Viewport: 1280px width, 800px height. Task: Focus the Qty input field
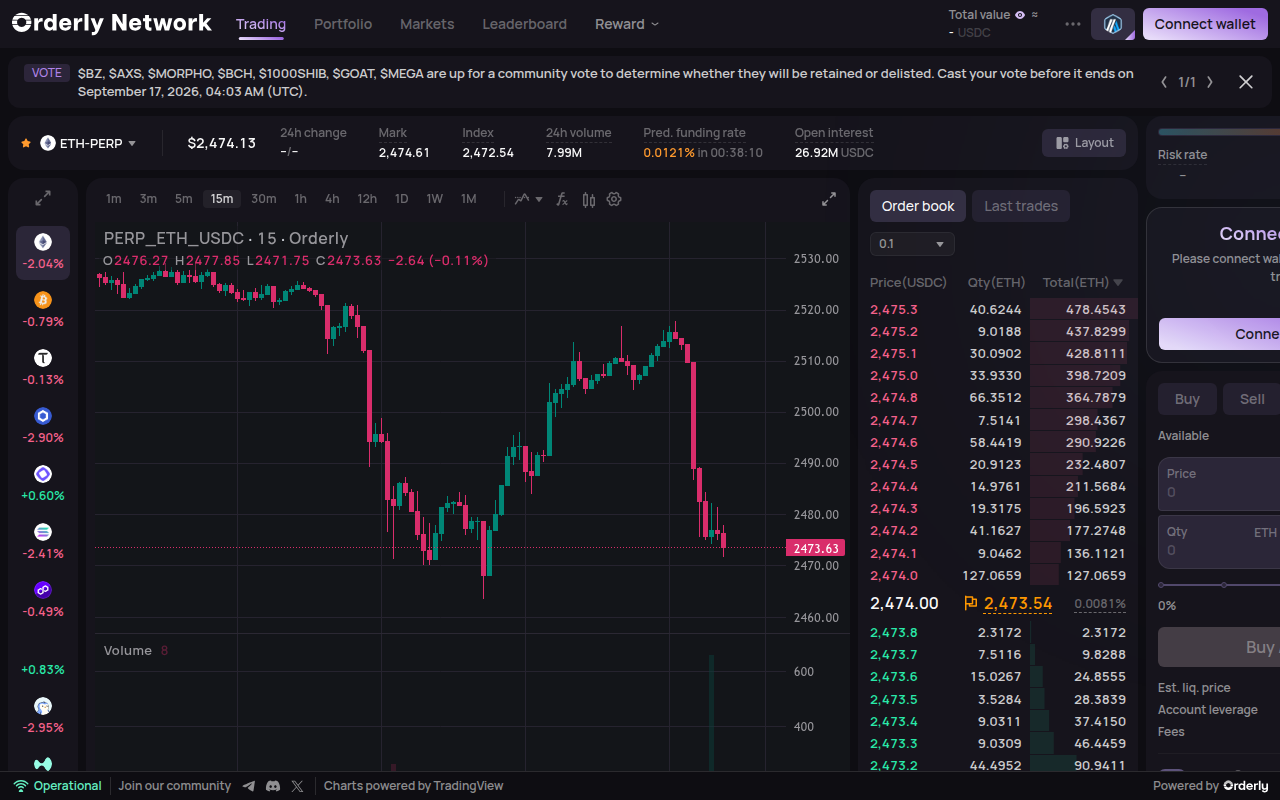(x=1219, y=541)
